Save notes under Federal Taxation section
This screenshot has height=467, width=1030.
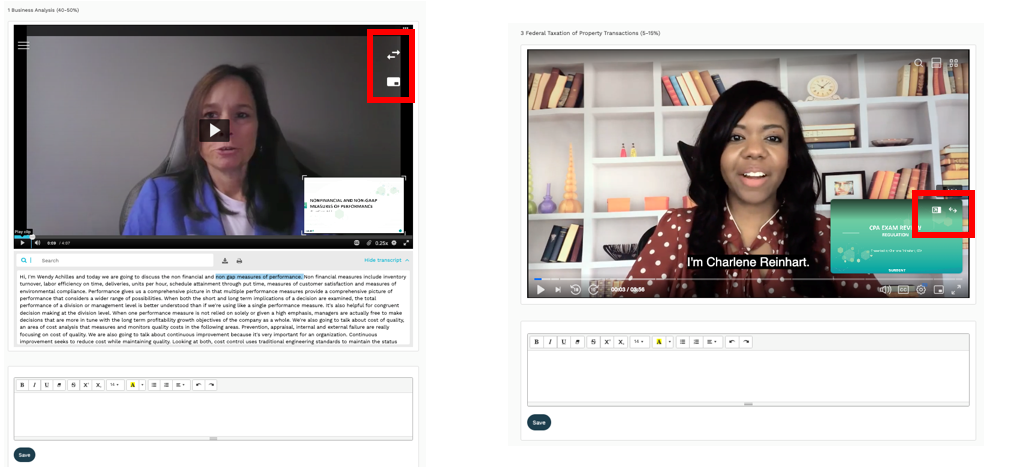tap(539, 422)
